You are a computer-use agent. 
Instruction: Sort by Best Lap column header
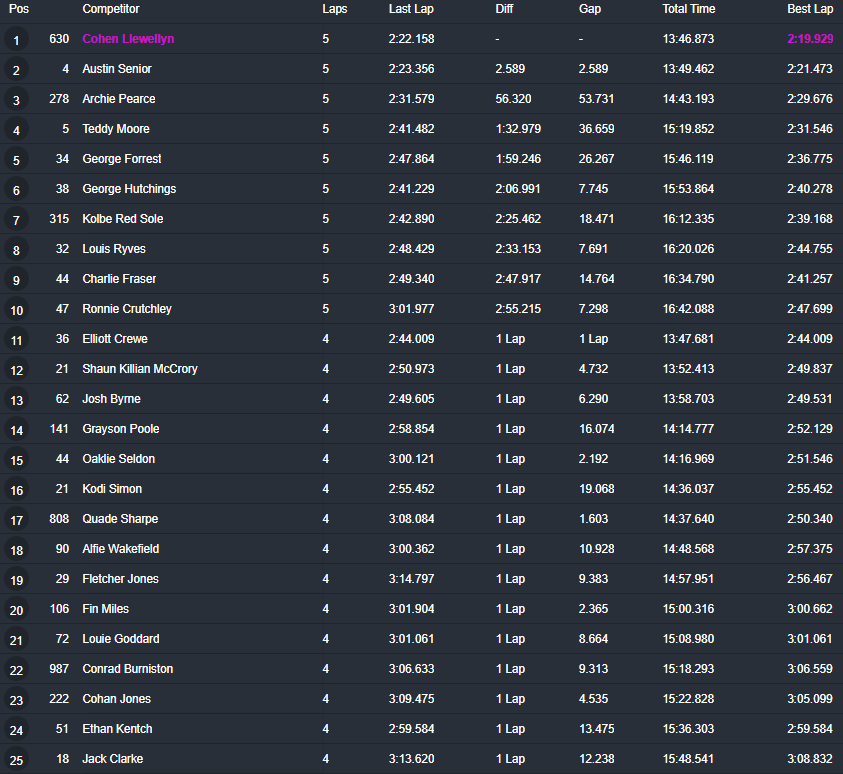click(810, 9)
